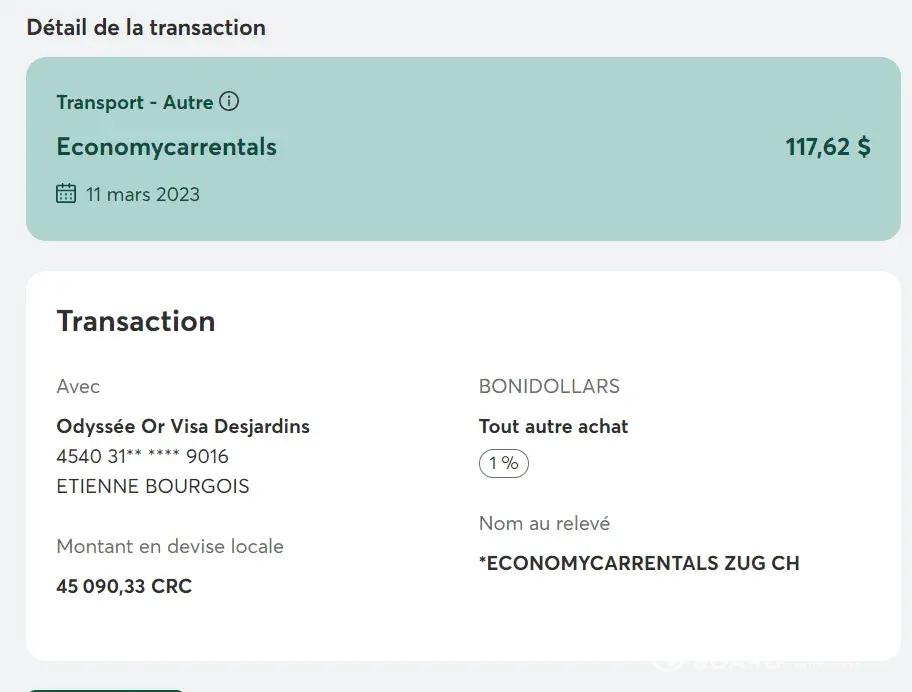Click the *ECONOMYCARRENTALS ZUG CH statement name
The height and width of the screenshot is (692, 912).
(x=639, y=563)
